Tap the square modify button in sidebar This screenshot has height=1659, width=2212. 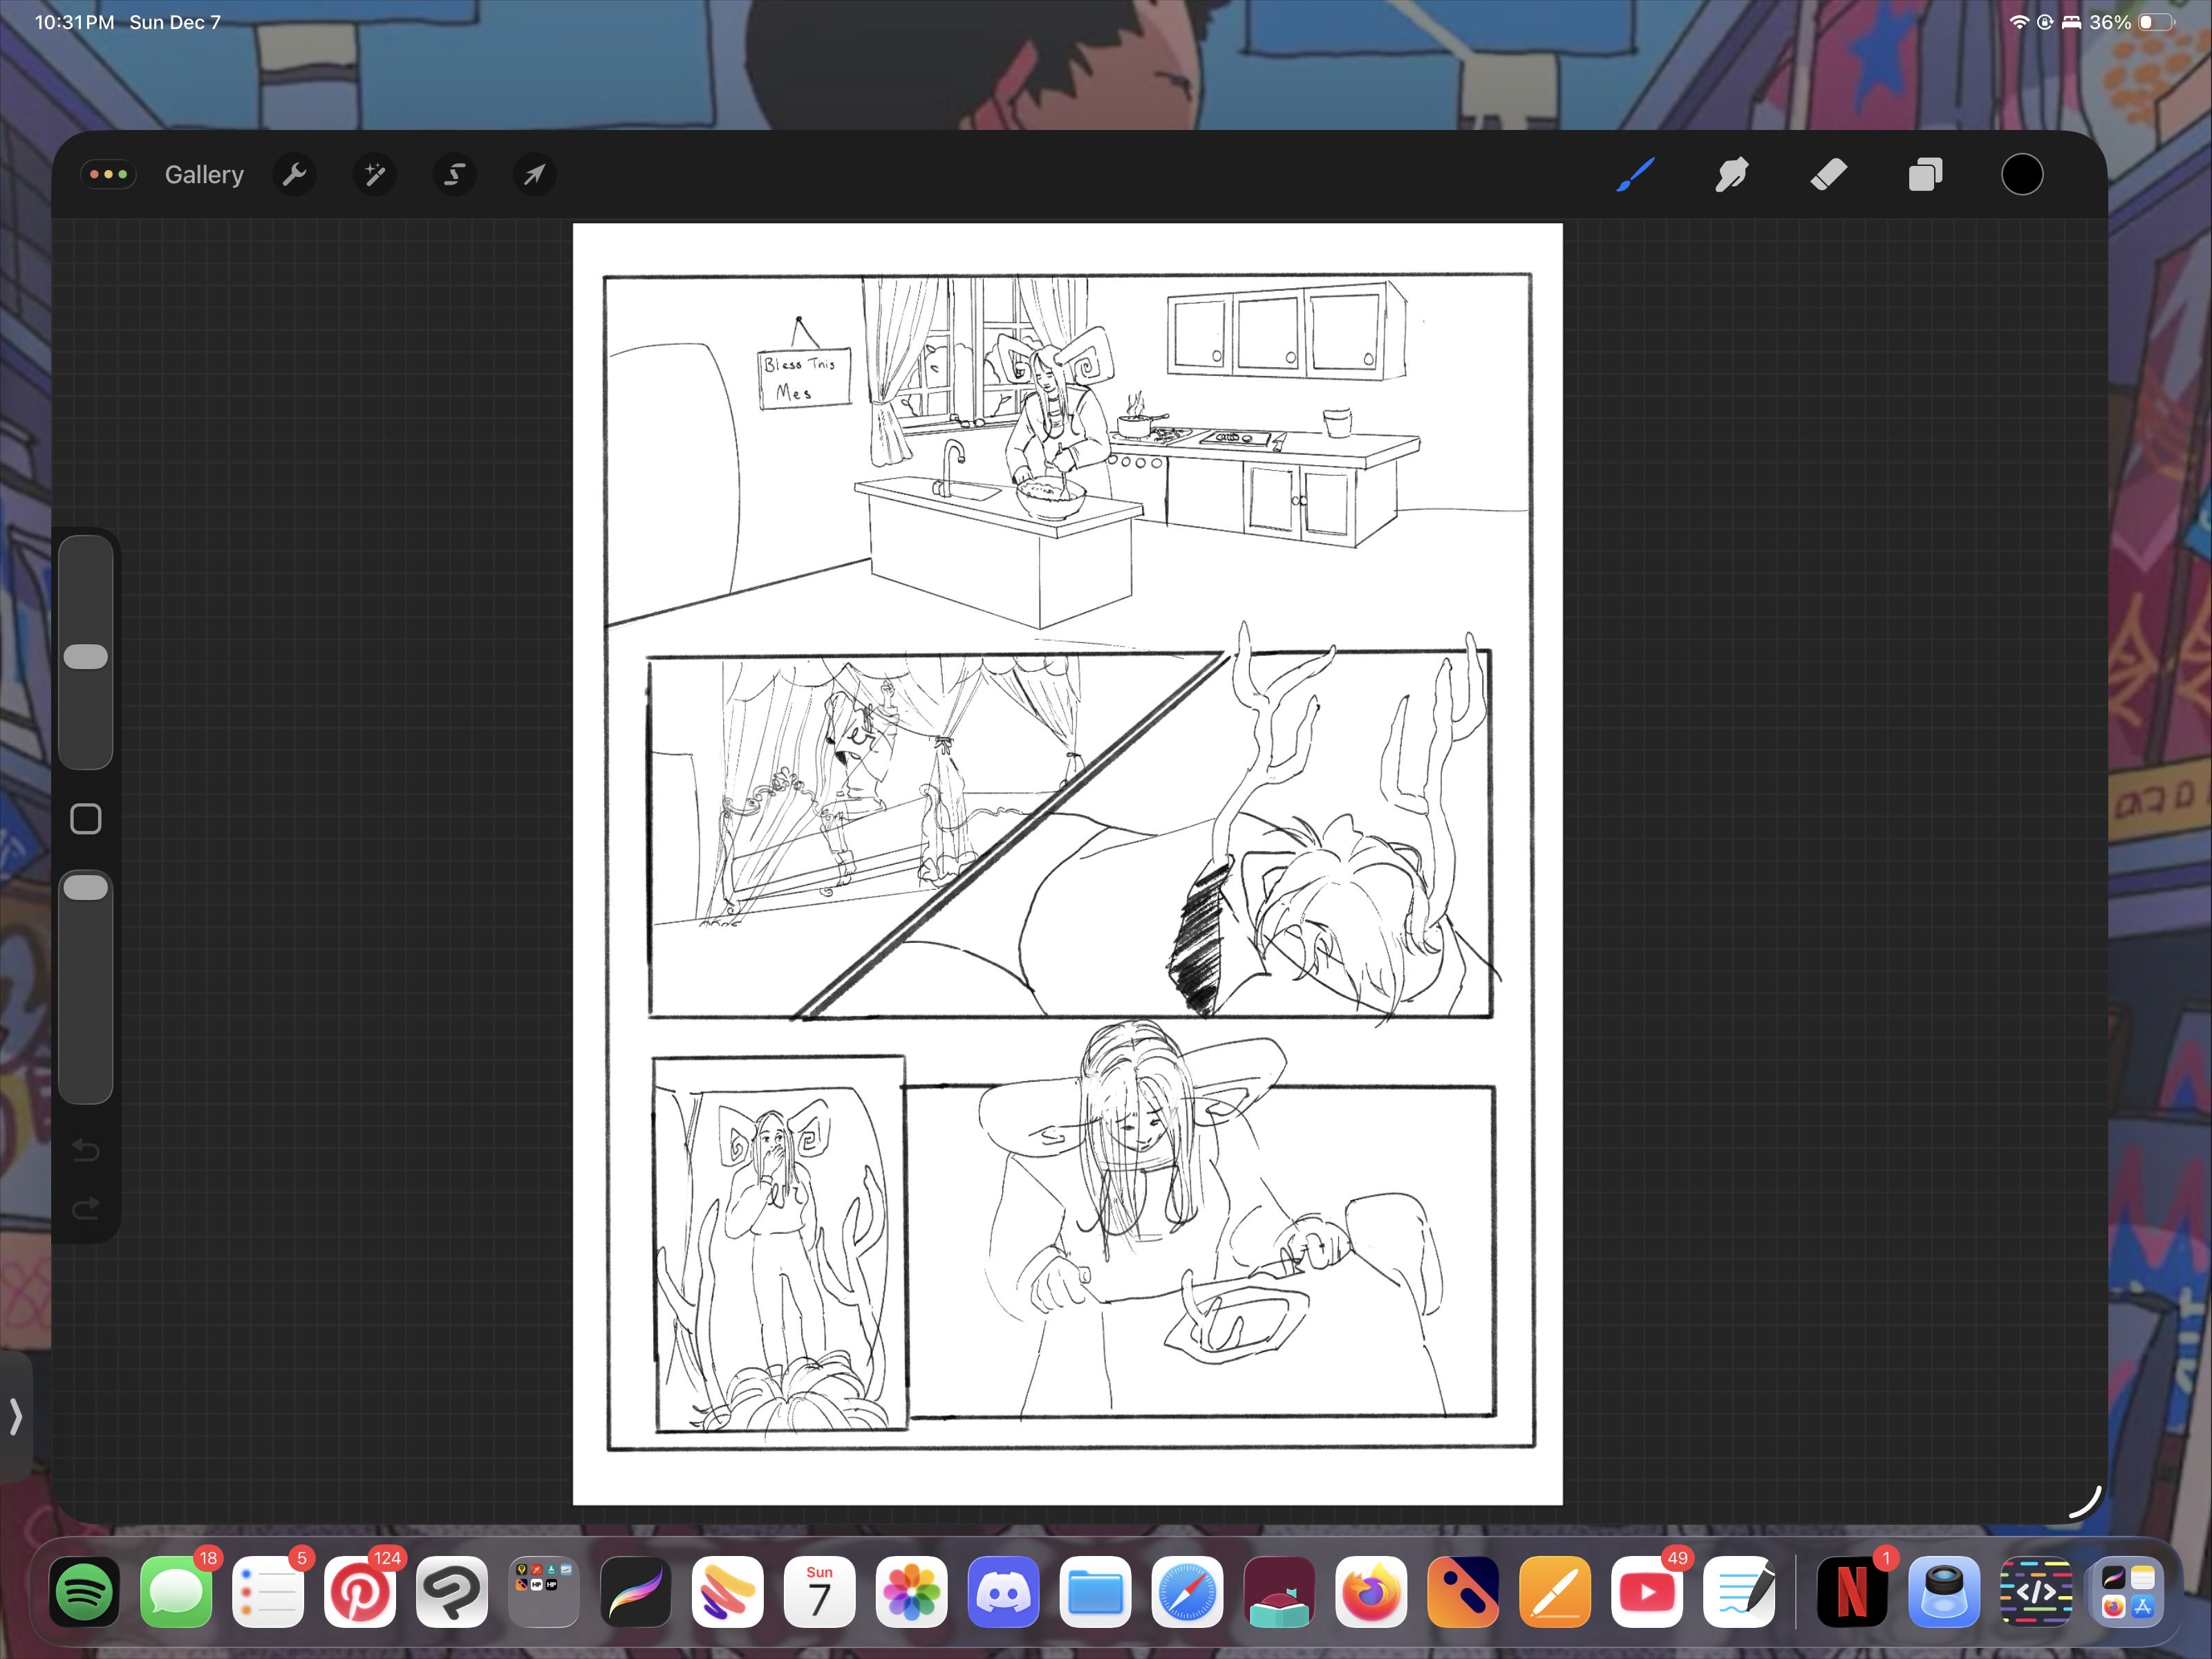pyautogui.click(x=86, y=819)
